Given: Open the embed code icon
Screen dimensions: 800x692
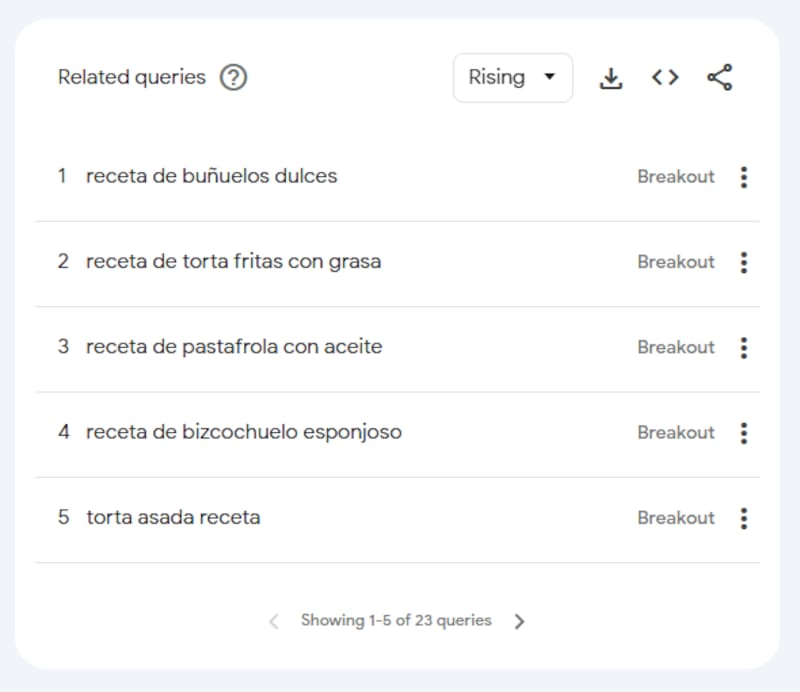Looking at the screenshot, I should coord(665,77).
